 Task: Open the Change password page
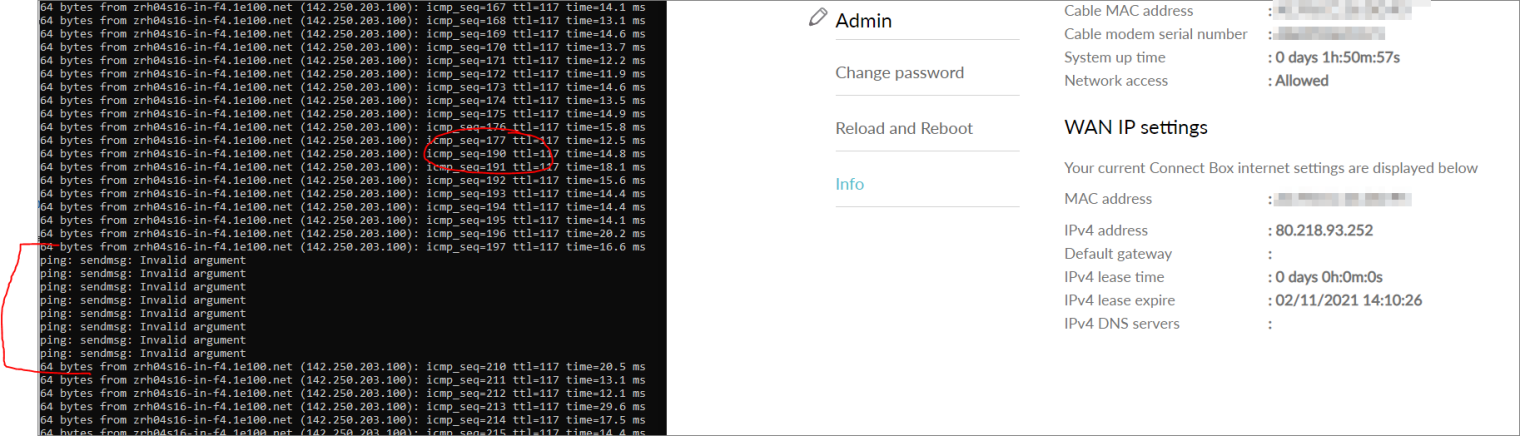click(899, 72)
